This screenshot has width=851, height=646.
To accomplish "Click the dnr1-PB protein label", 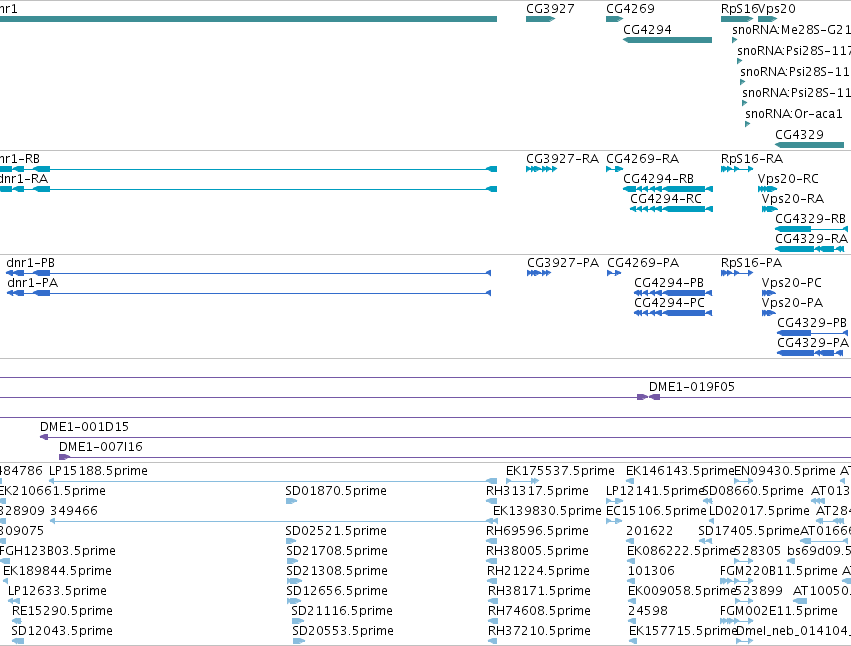I will click(x=30, y=263).
